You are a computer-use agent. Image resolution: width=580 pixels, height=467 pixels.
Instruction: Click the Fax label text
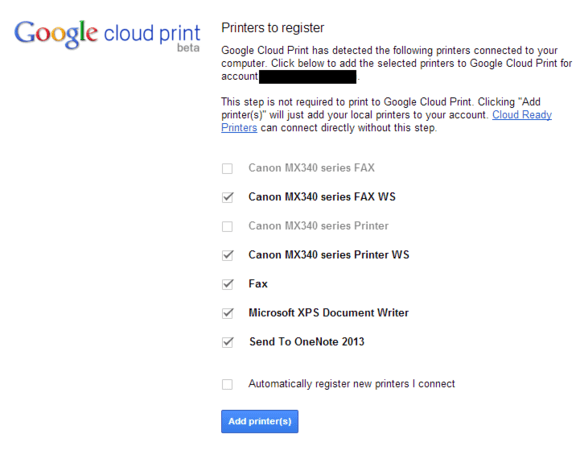258,284
